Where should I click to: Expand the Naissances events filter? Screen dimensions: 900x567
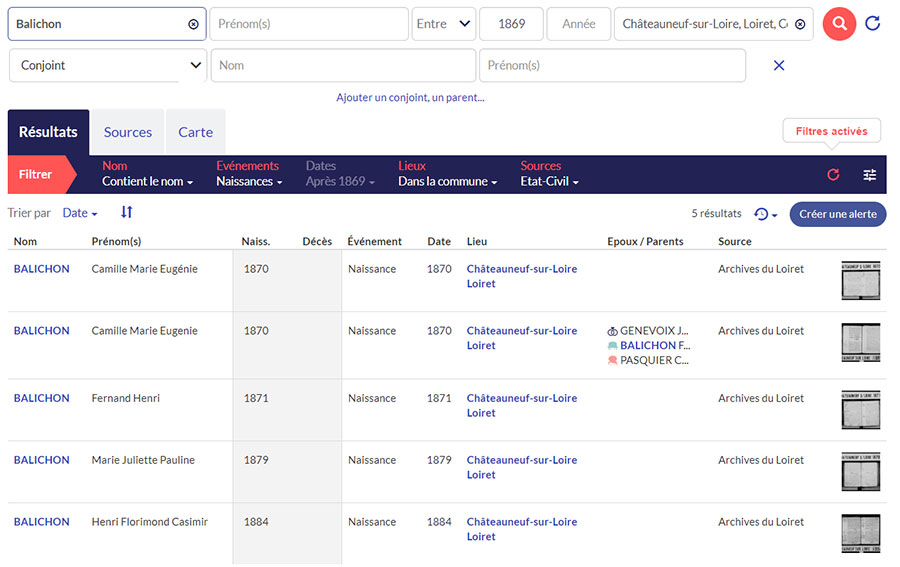(x=249, y=182)
